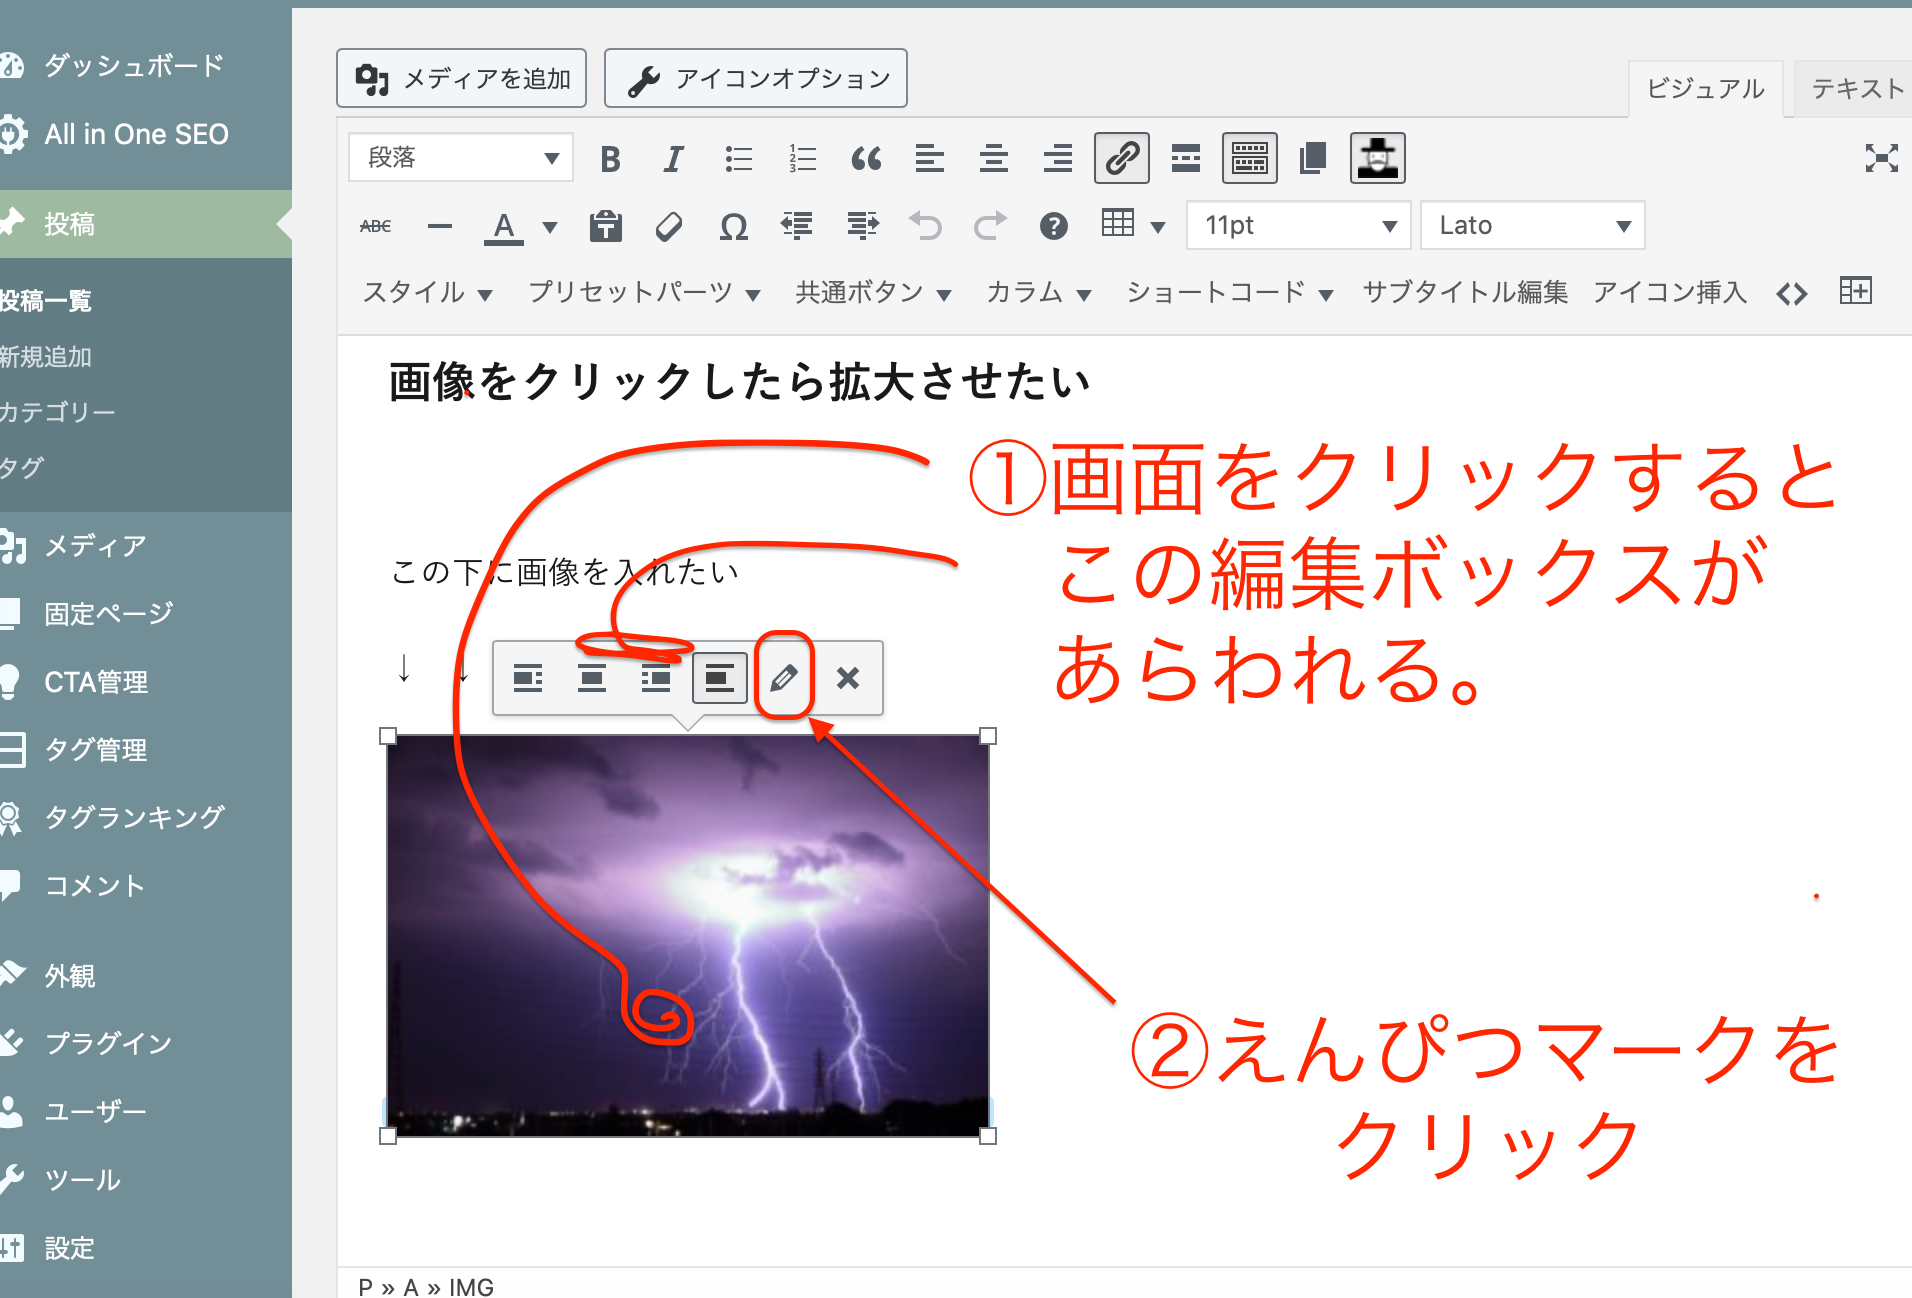Open the 11pt font size dropdown
This screenshot has height=1298, width=1912.
[x=1298, y=226]
